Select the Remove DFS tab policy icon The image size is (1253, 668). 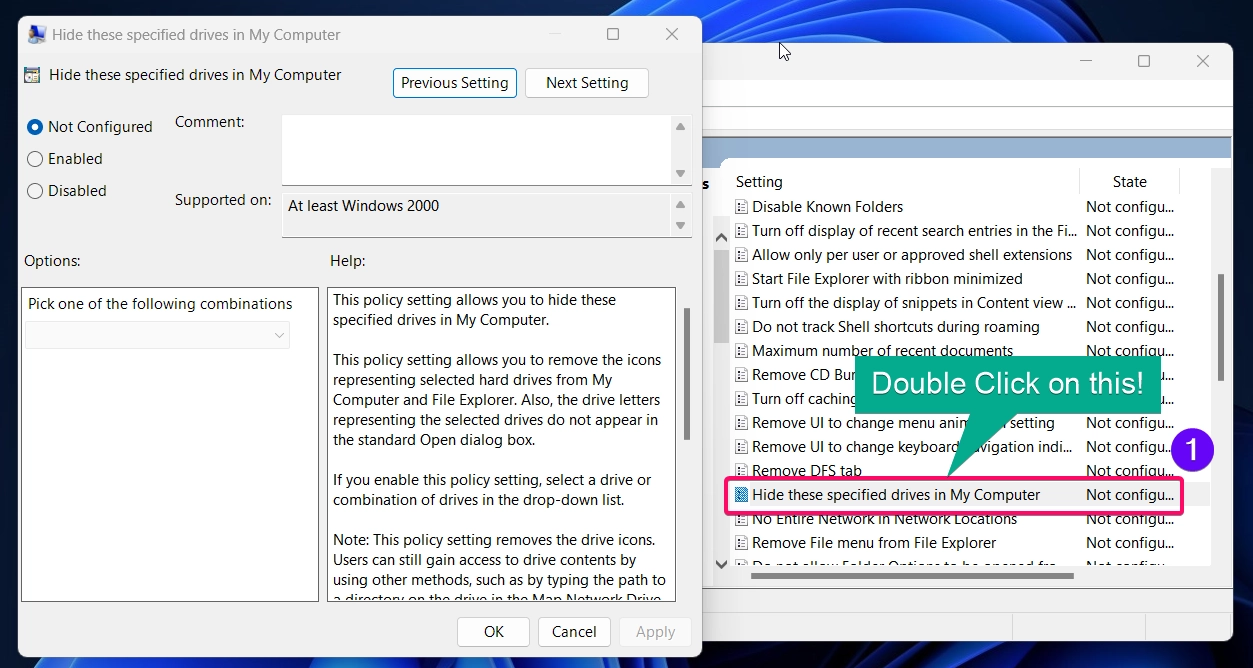(742, 471)
